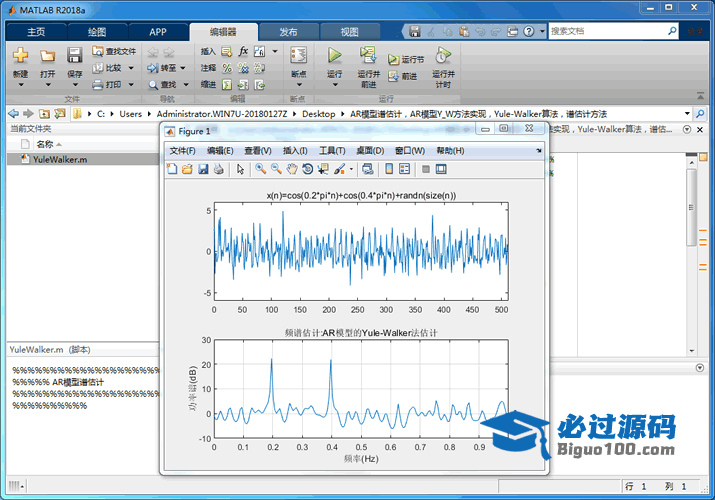Click Find Files (查找文件) in ribbon
This screenshot has width=715, height=500.
[x=114, y=51]
